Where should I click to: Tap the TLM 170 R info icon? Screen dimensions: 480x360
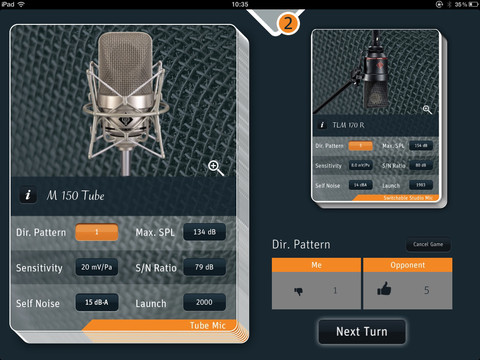coord(322,125)
